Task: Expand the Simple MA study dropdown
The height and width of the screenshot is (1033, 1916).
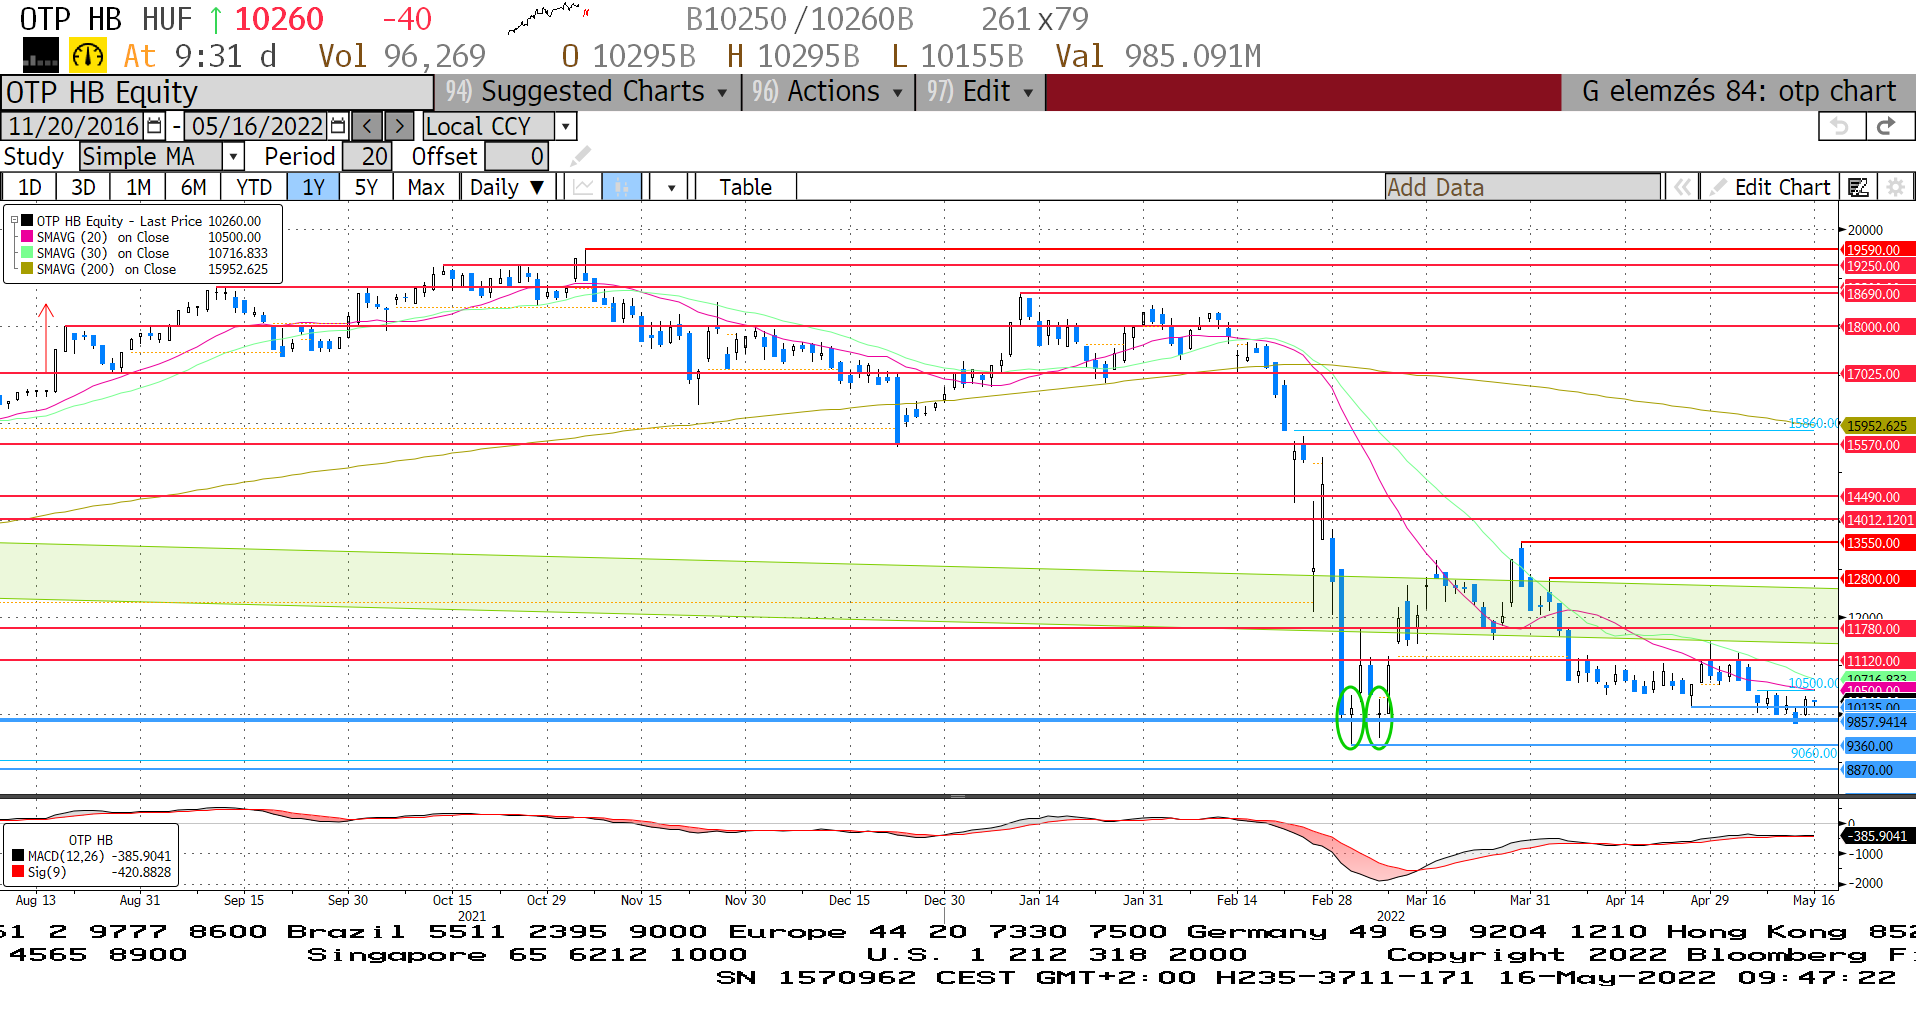Action: pos(233,156)
